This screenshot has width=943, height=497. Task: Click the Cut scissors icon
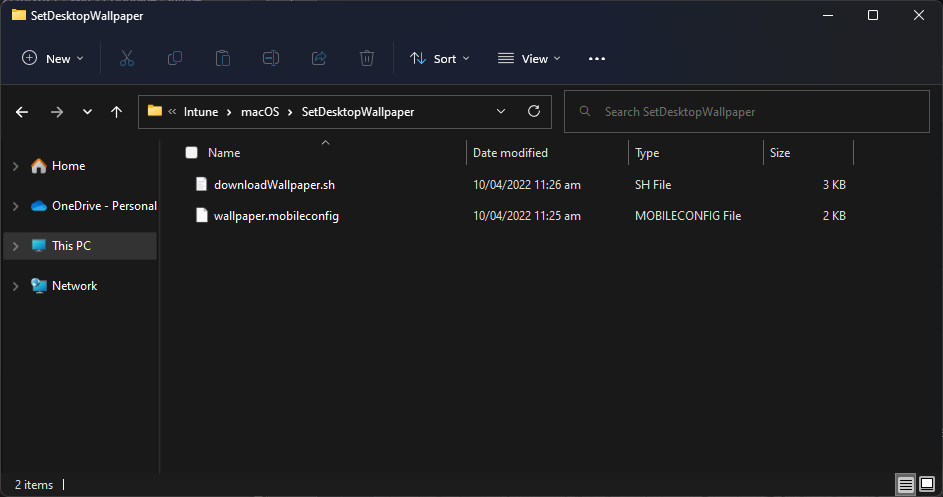[126, 58]
